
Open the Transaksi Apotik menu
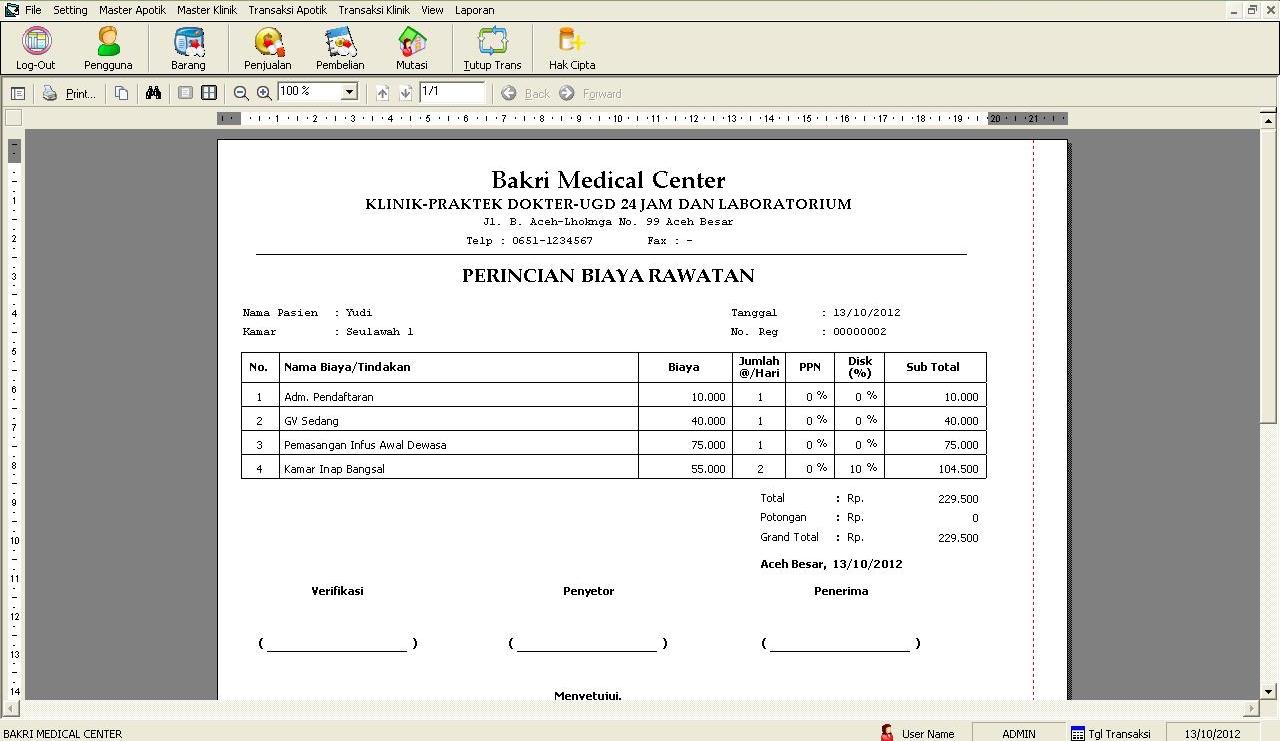click(288, 10)
